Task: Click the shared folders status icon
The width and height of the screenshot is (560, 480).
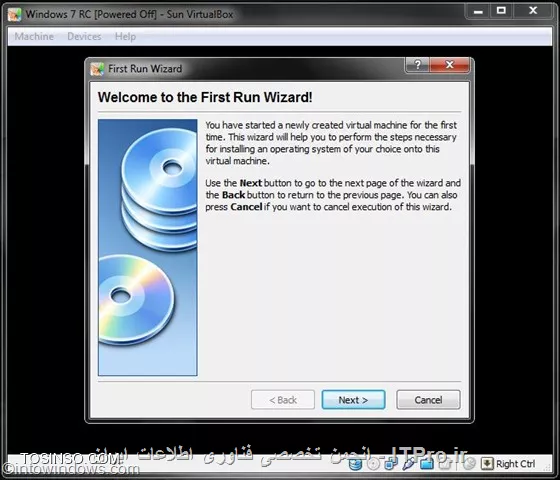Action: pyautogui.click(x=427, y=463)
